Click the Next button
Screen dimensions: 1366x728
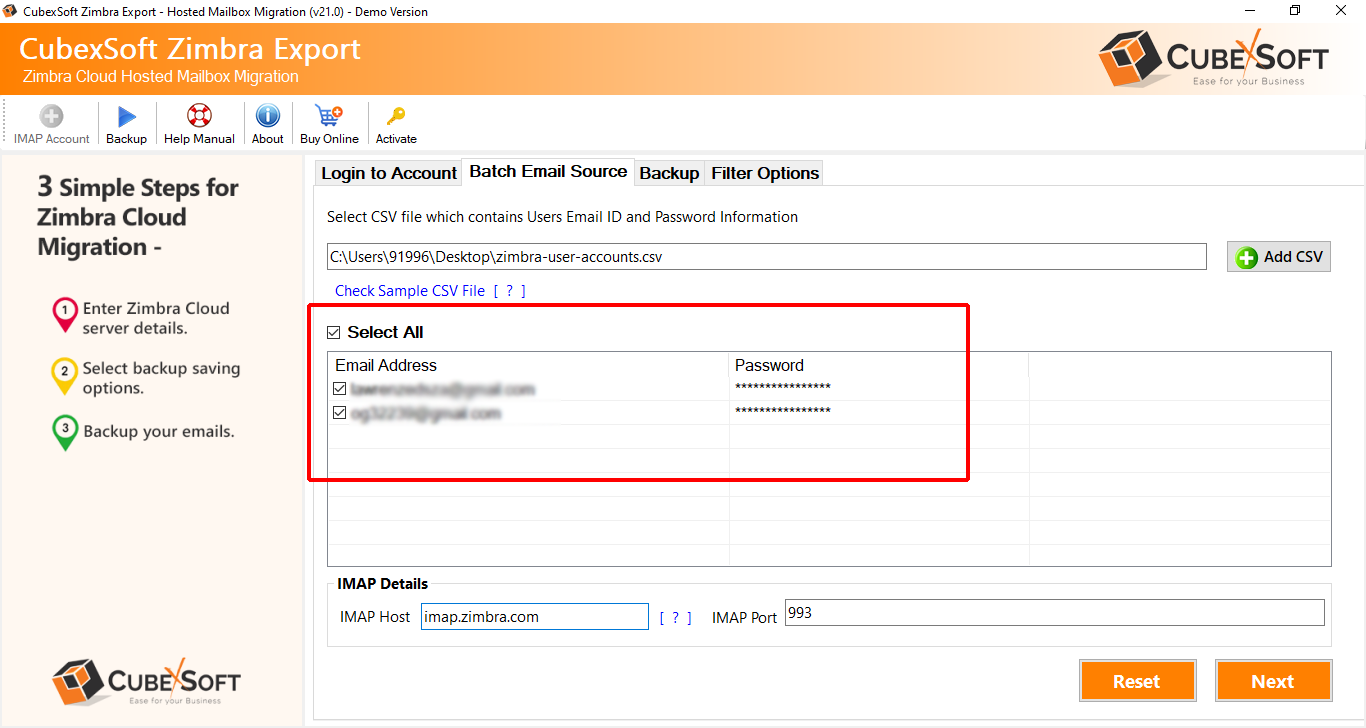[1273, 681]
